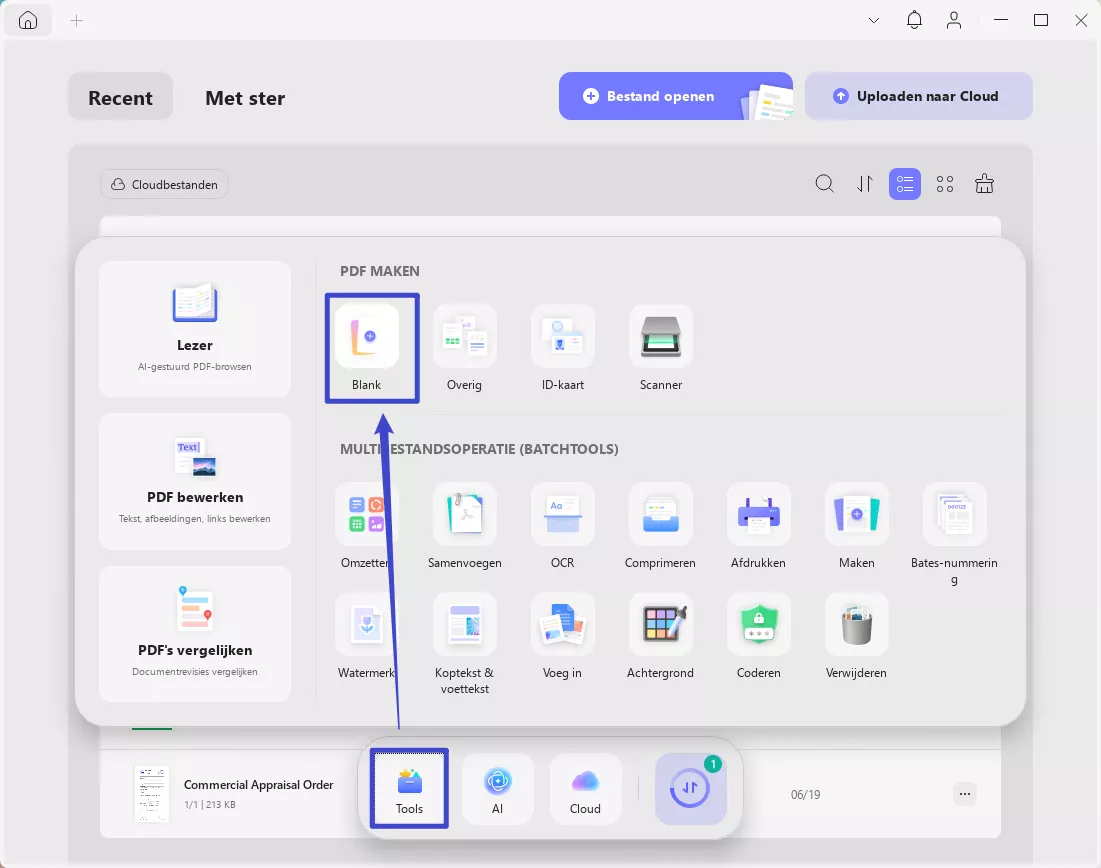Click Uploaden naar Cloud button

point(918,96)
